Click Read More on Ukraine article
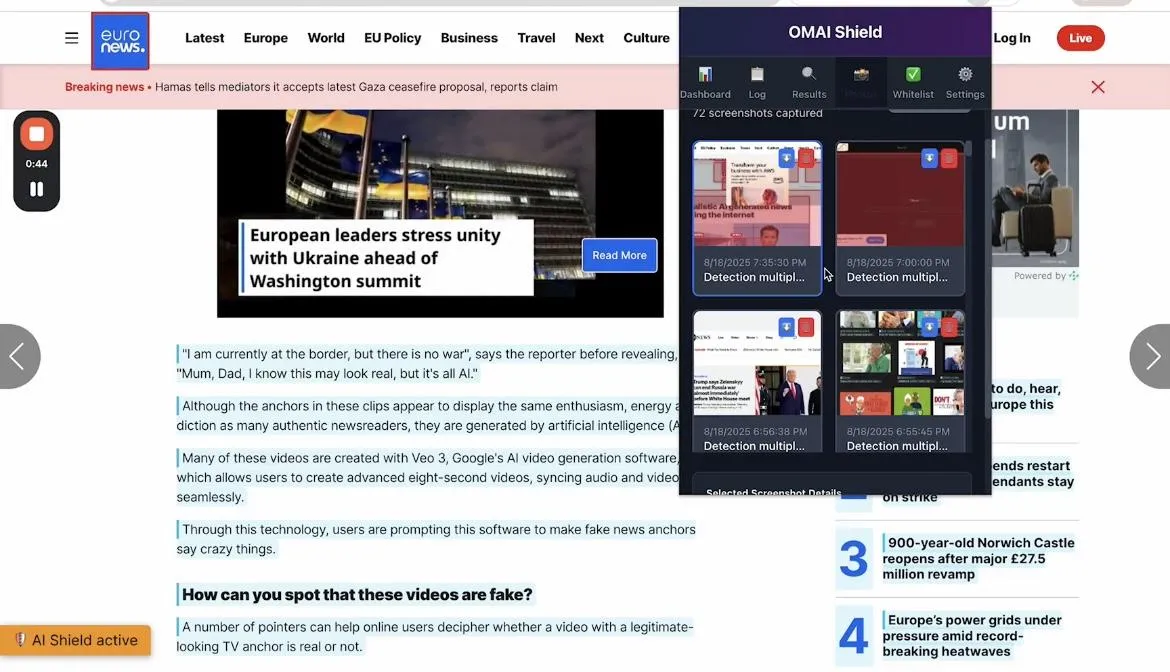 click(619, 255)
